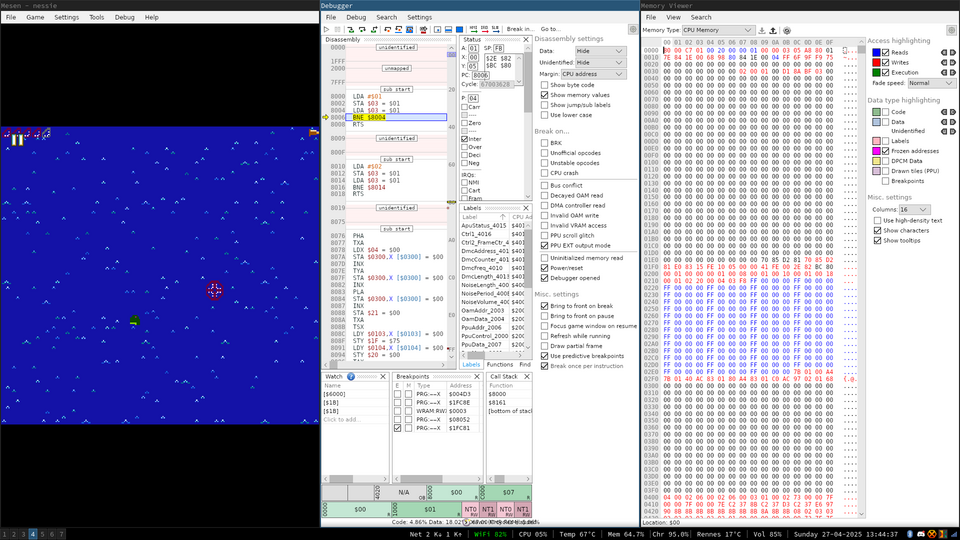
Task: Open Debug menu in Debugger window
Action: 356,17
